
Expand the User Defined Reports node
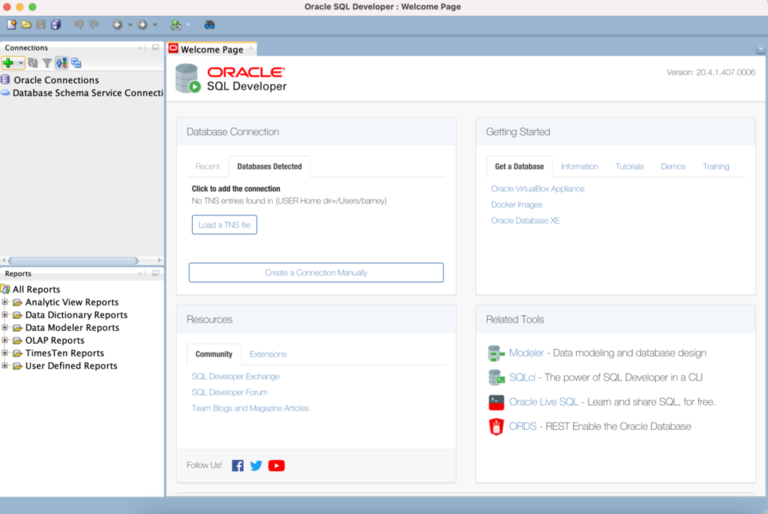coord(5,366)
